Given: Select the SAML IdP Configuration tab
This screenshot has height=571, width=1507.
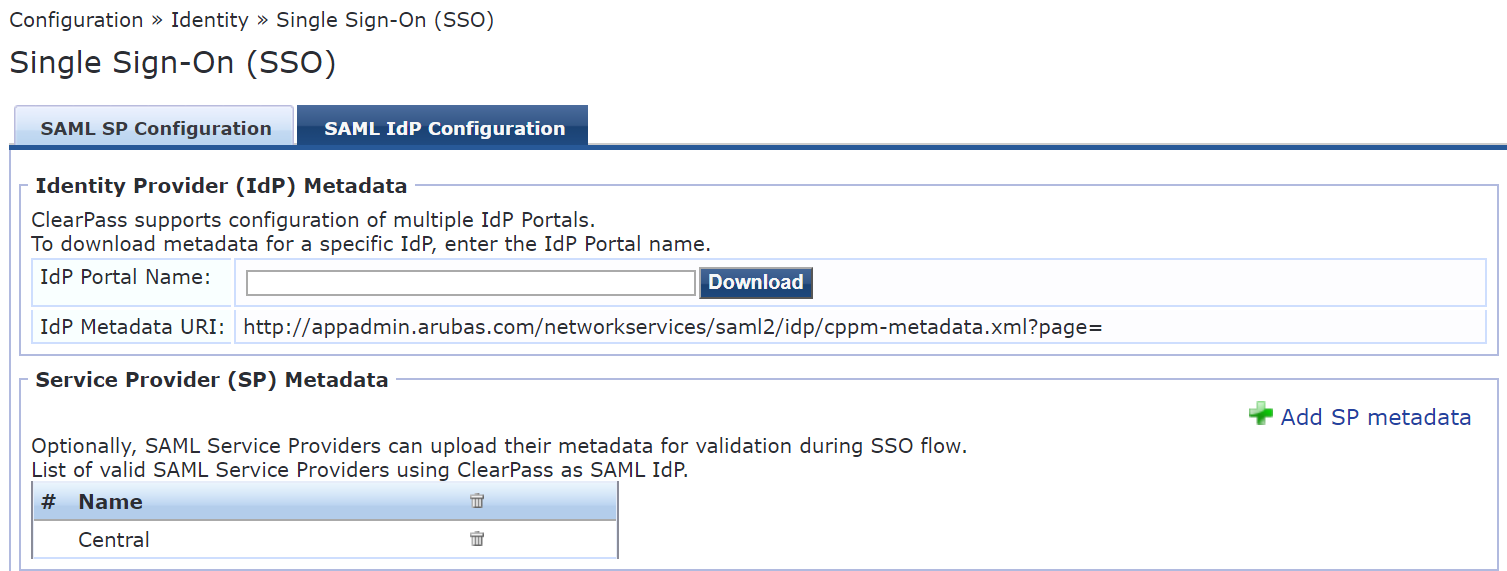Looking at the screenshot, I should coord(444,128).
